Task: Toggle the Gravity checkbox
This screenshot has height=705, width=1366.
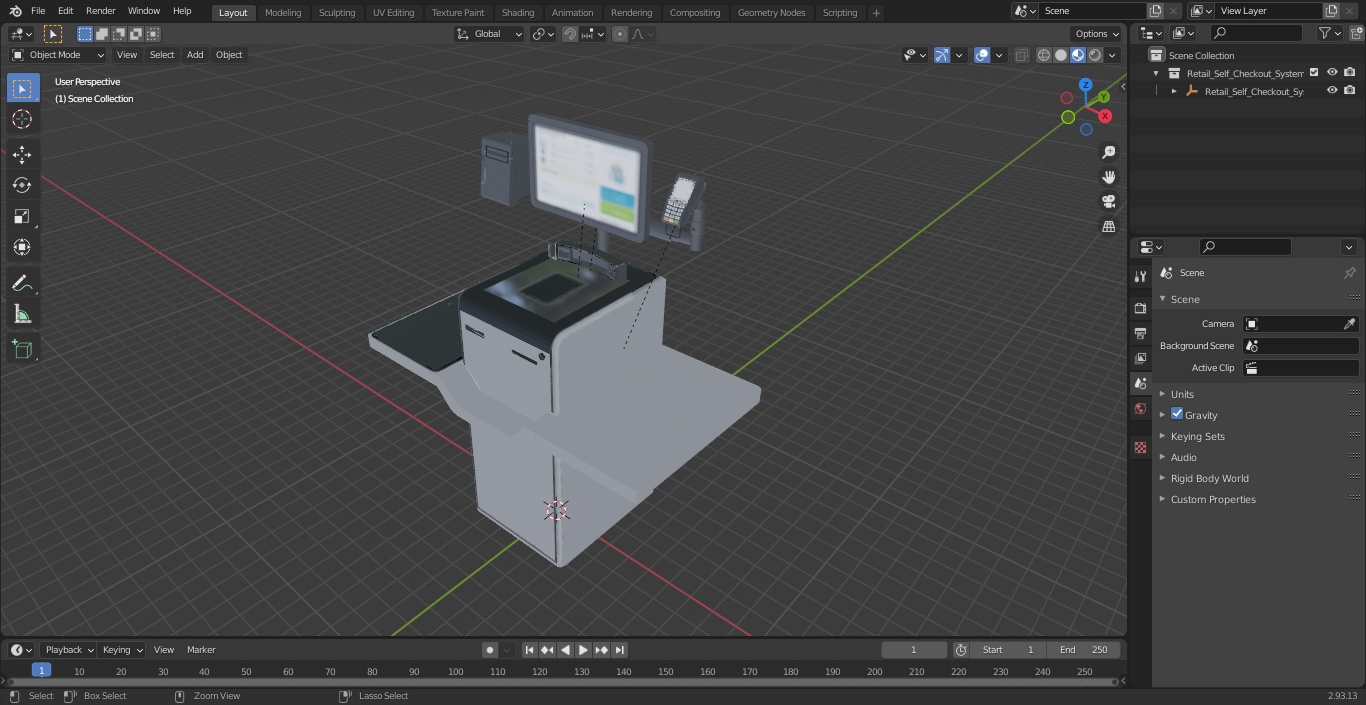Action: 1177,414
